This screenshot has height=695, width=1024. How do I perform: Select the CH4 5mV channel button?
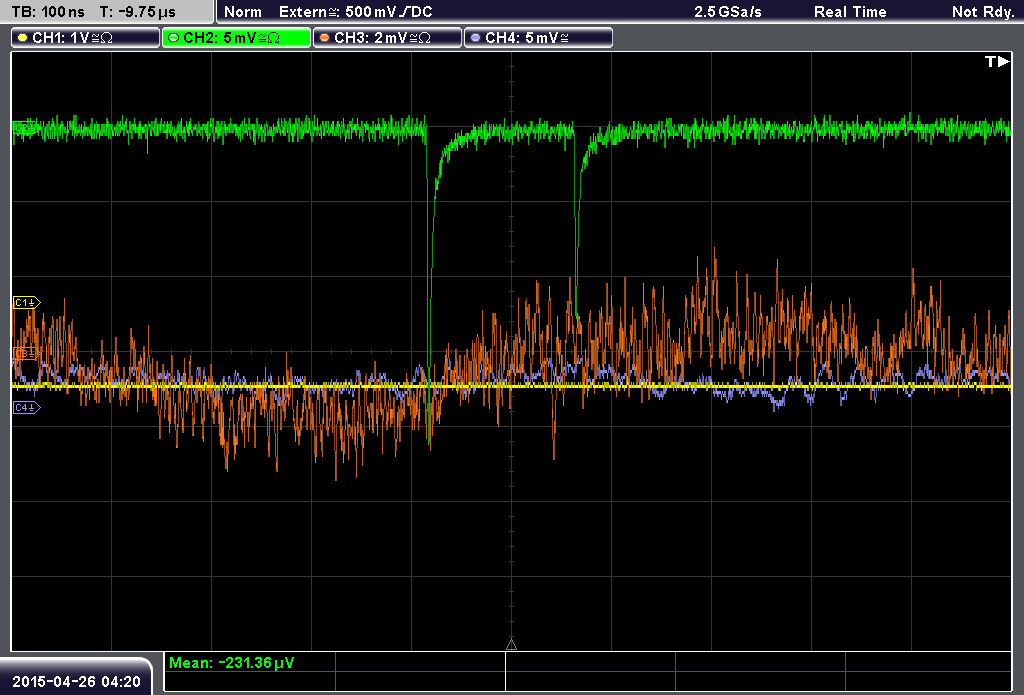coord(538,38)
